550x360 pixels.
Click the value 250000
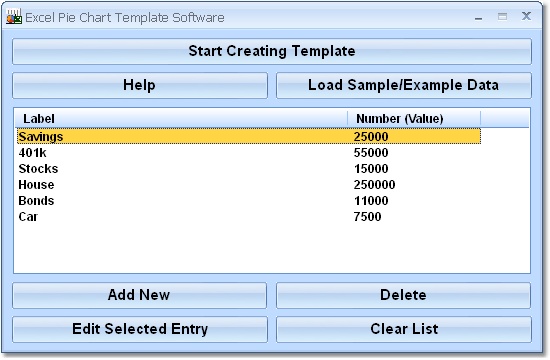click(374, 185)
